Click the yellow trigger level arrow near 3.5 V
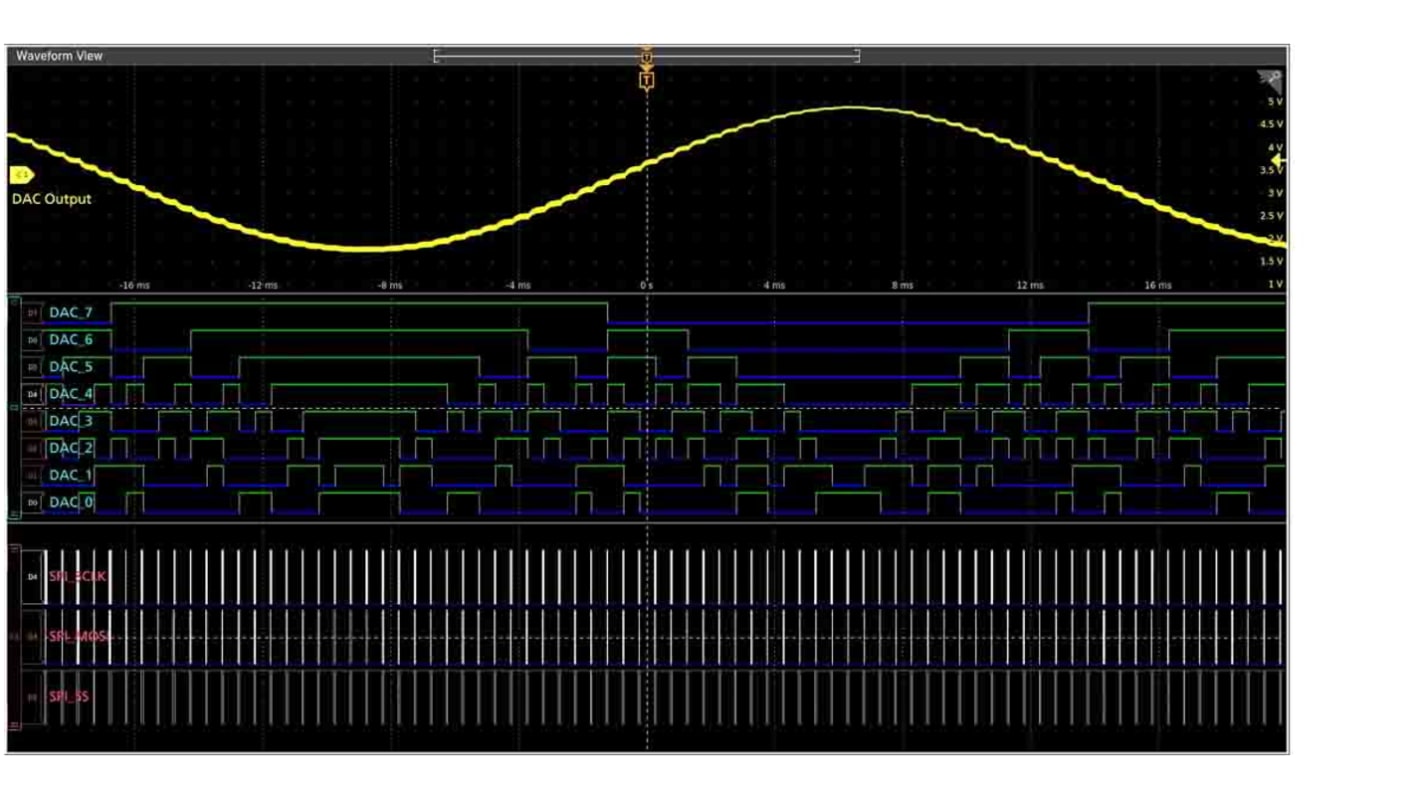Image resolution: width=1420 pixels, height=798 pixels. click(x=1275, y=161)
